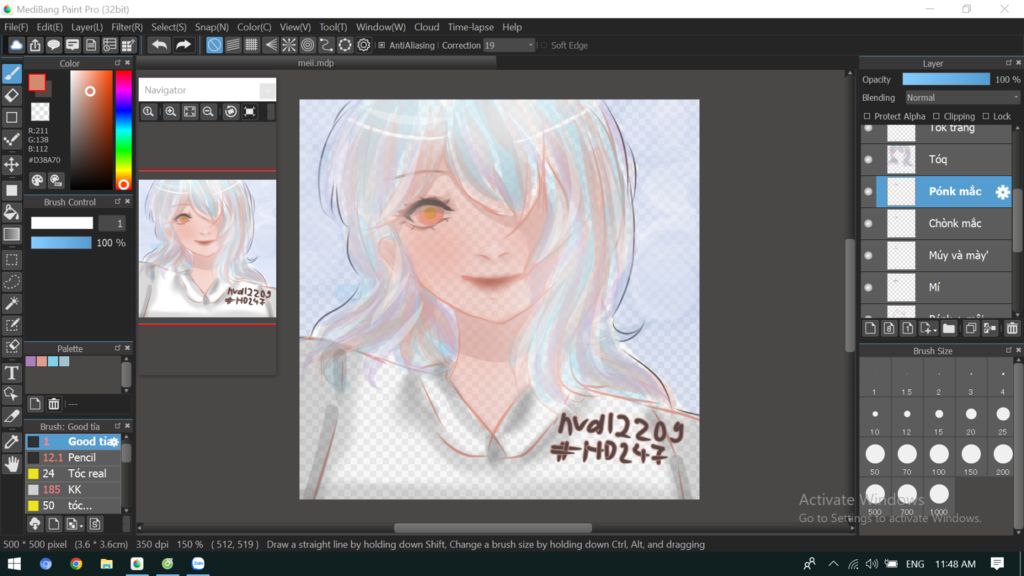Open the File menu
Image resolution: width=1024 pixels, height=576 pixels.
[x=16, y=27]
